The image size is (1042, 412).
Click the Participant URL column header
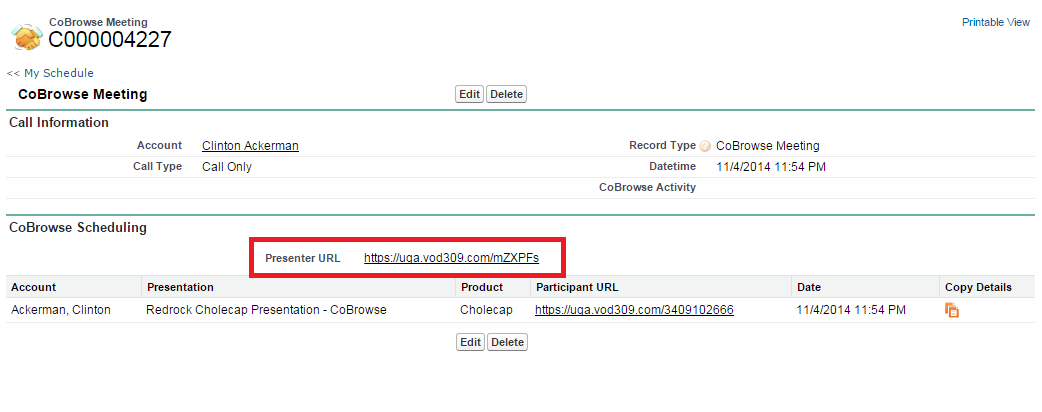[x=577, y=287]
